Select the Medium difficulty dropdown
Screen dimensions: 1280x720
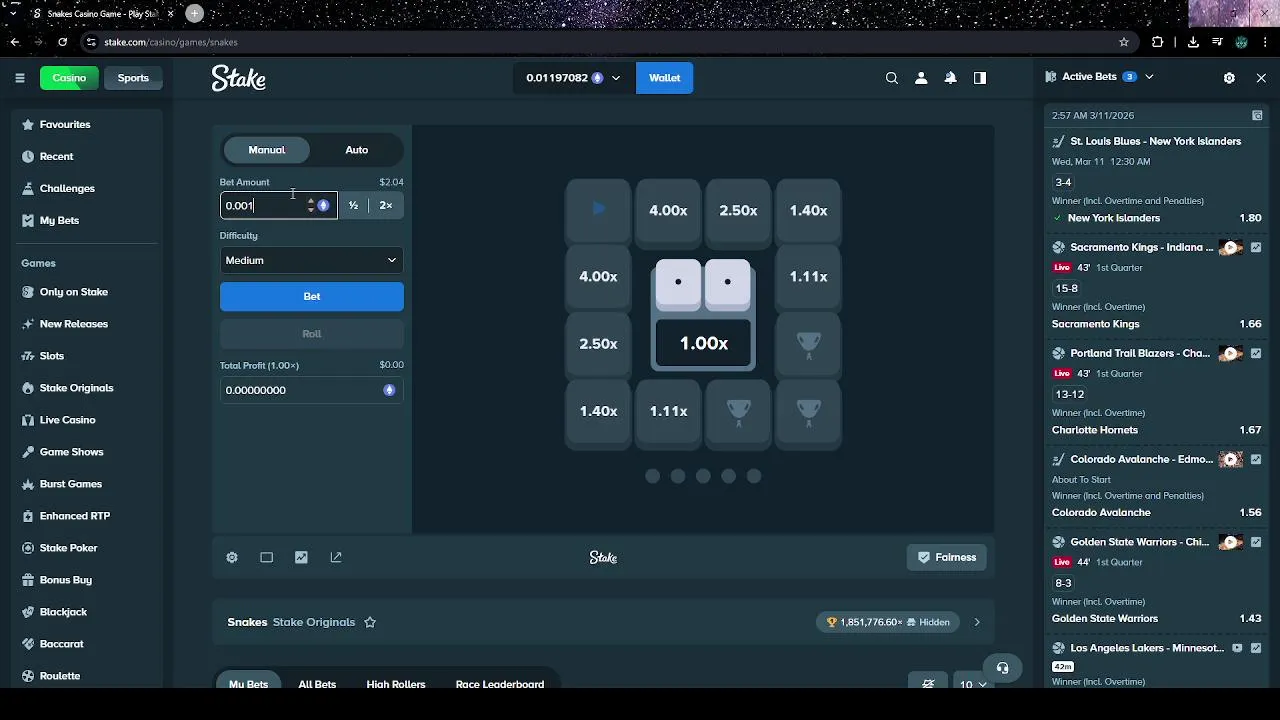(312, 260)
